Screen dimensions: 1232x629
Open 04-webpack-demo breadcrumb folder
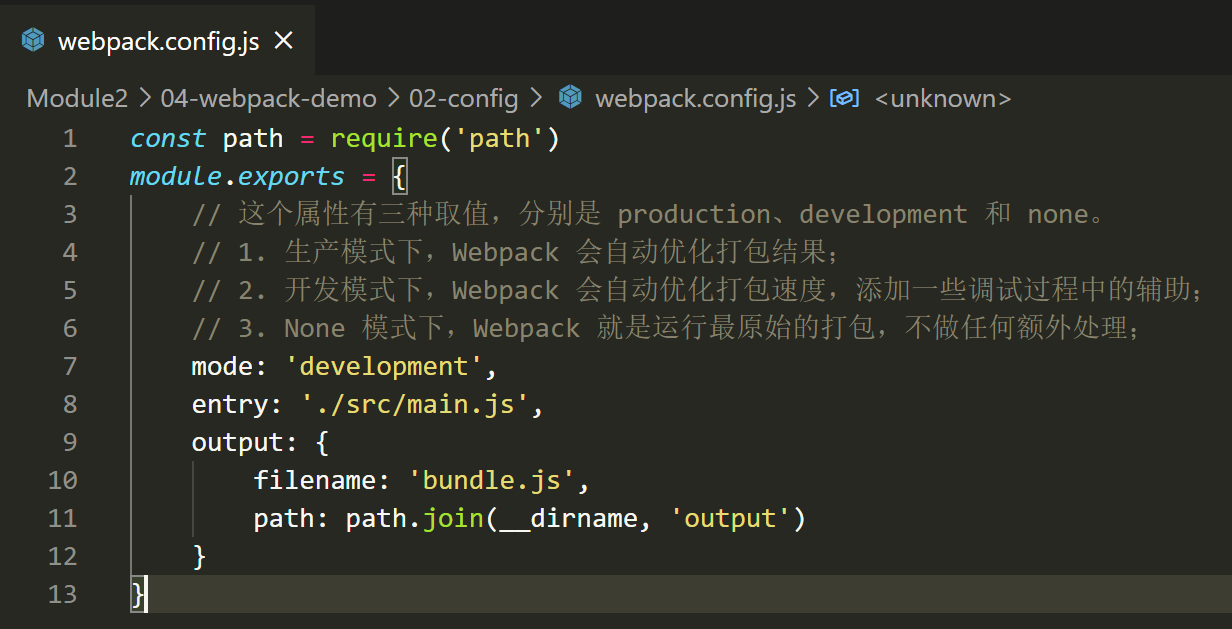tap(269, 98)
